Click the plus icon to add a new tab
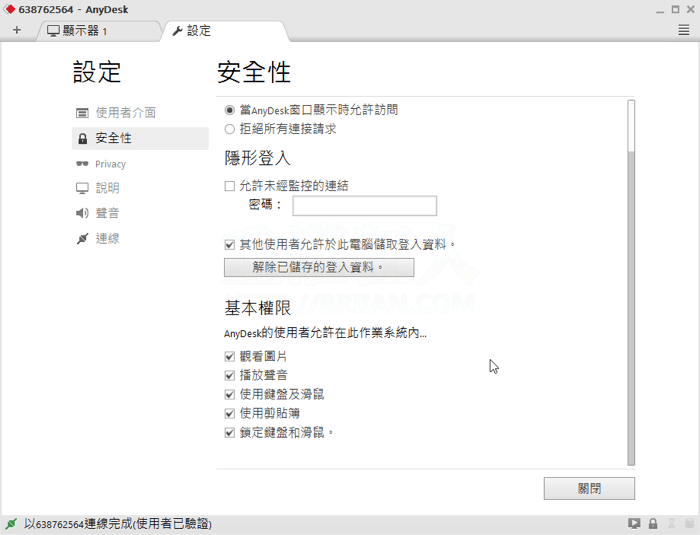This screenshot has height=535, width=700. 17,30
